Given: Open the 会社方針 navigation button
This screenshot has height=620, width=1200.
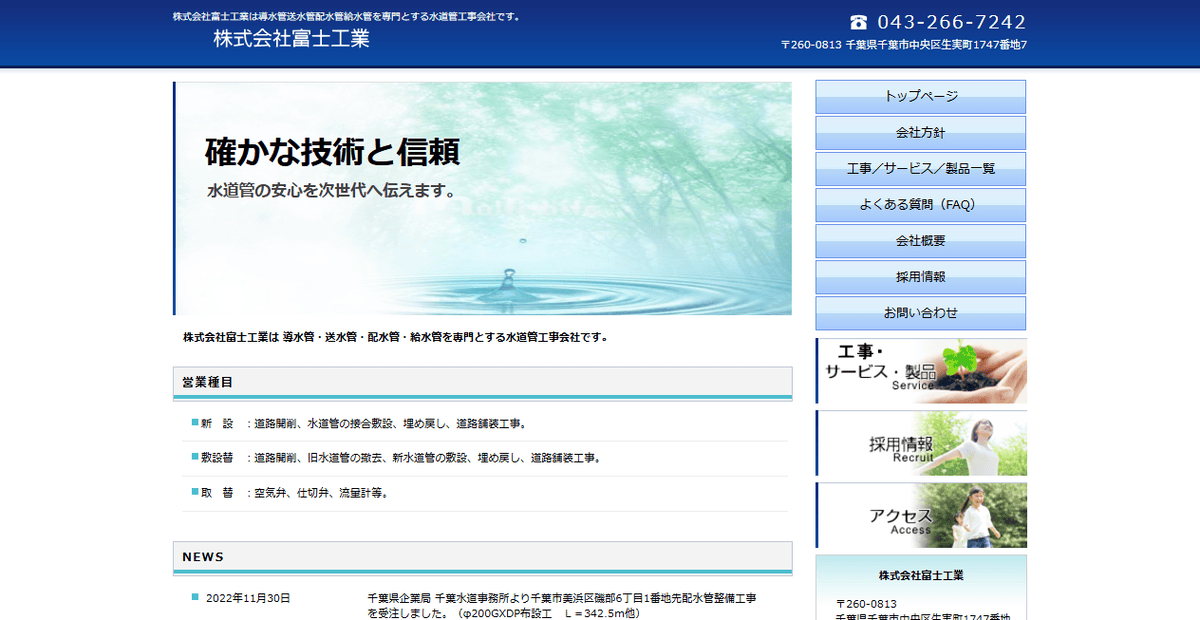Looking at the screenshot, I should (920, 133).
